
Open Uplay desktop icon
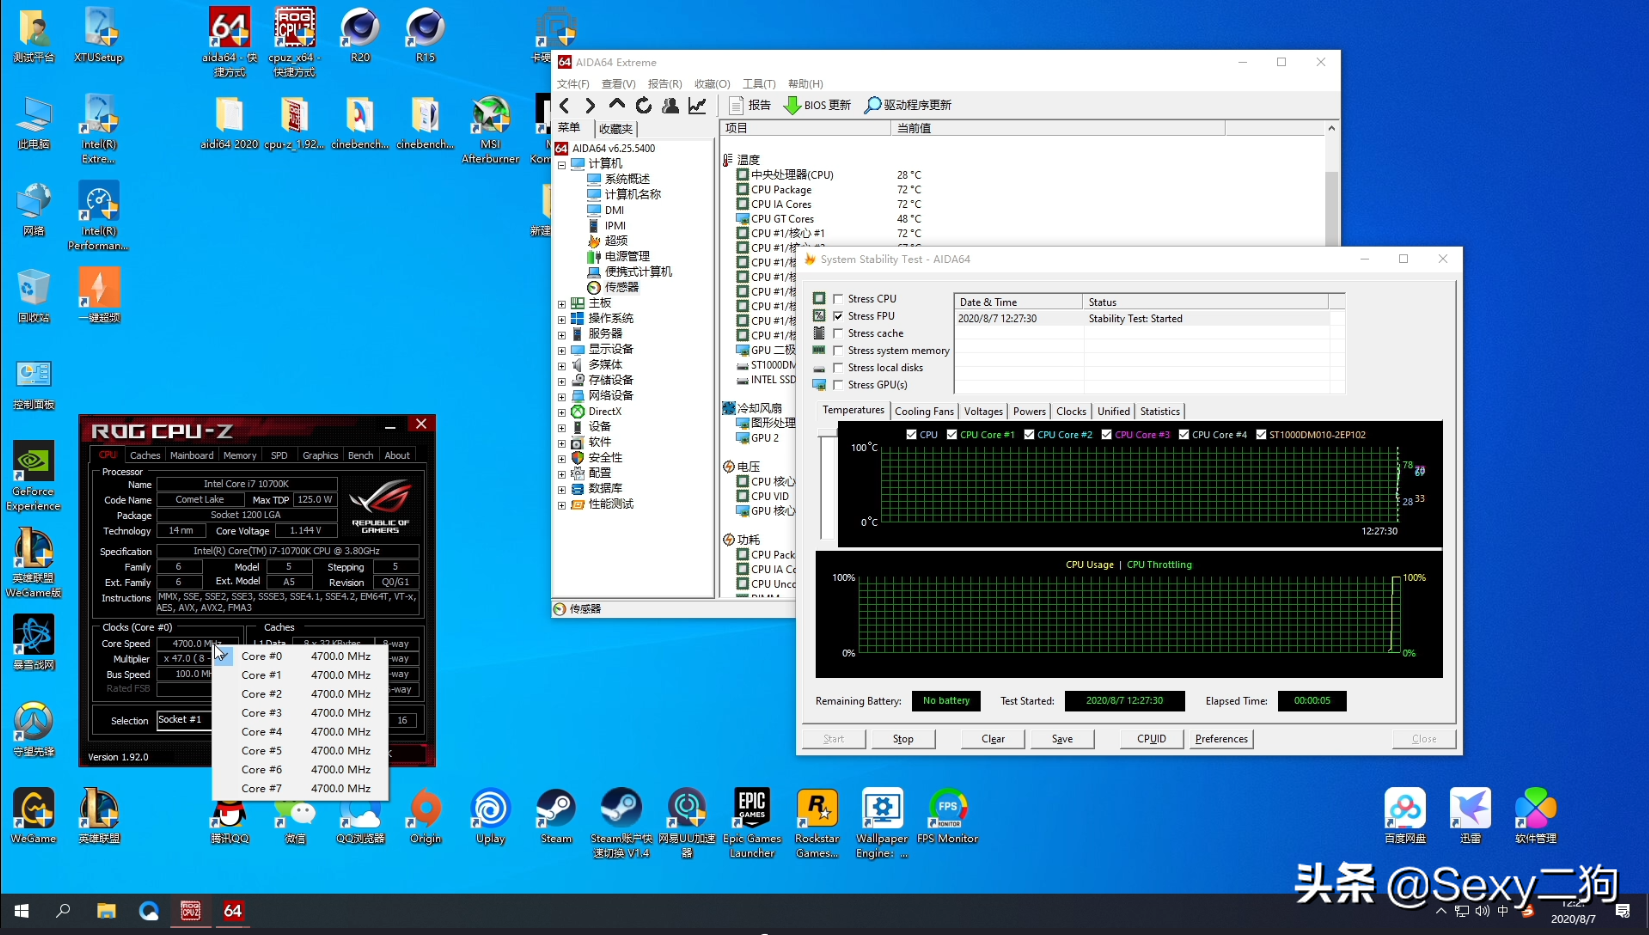pyautogui.click(x=490, y=816)
